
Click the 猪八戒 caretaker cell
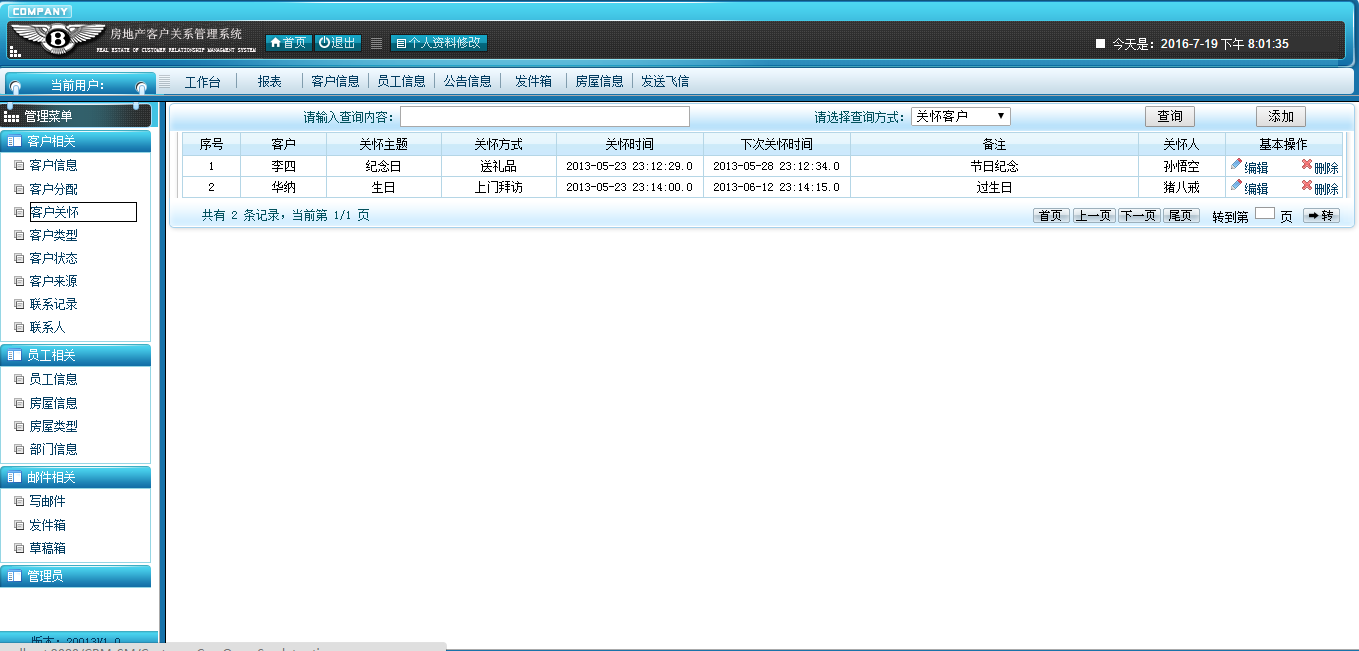(1181, 187)
